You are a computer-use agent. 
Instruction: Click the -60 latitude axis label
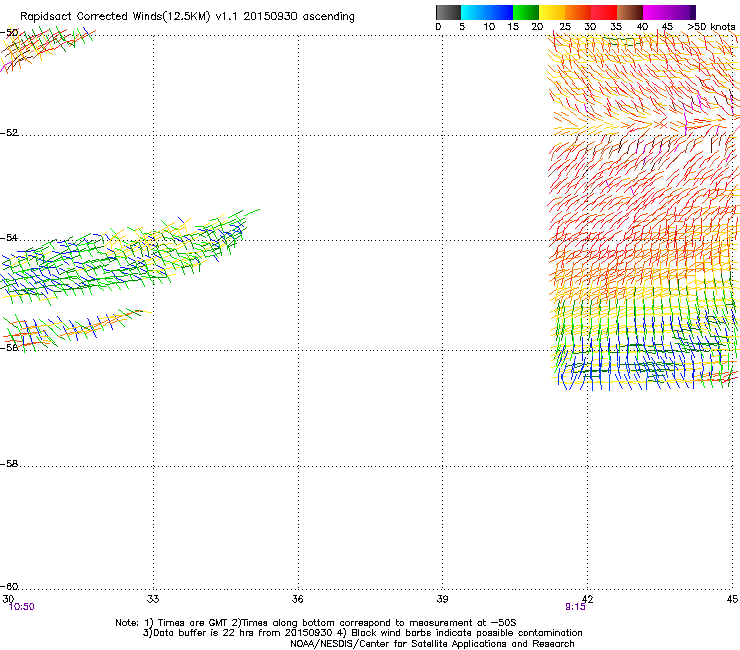pyautogui.click(x=9, y=586)
